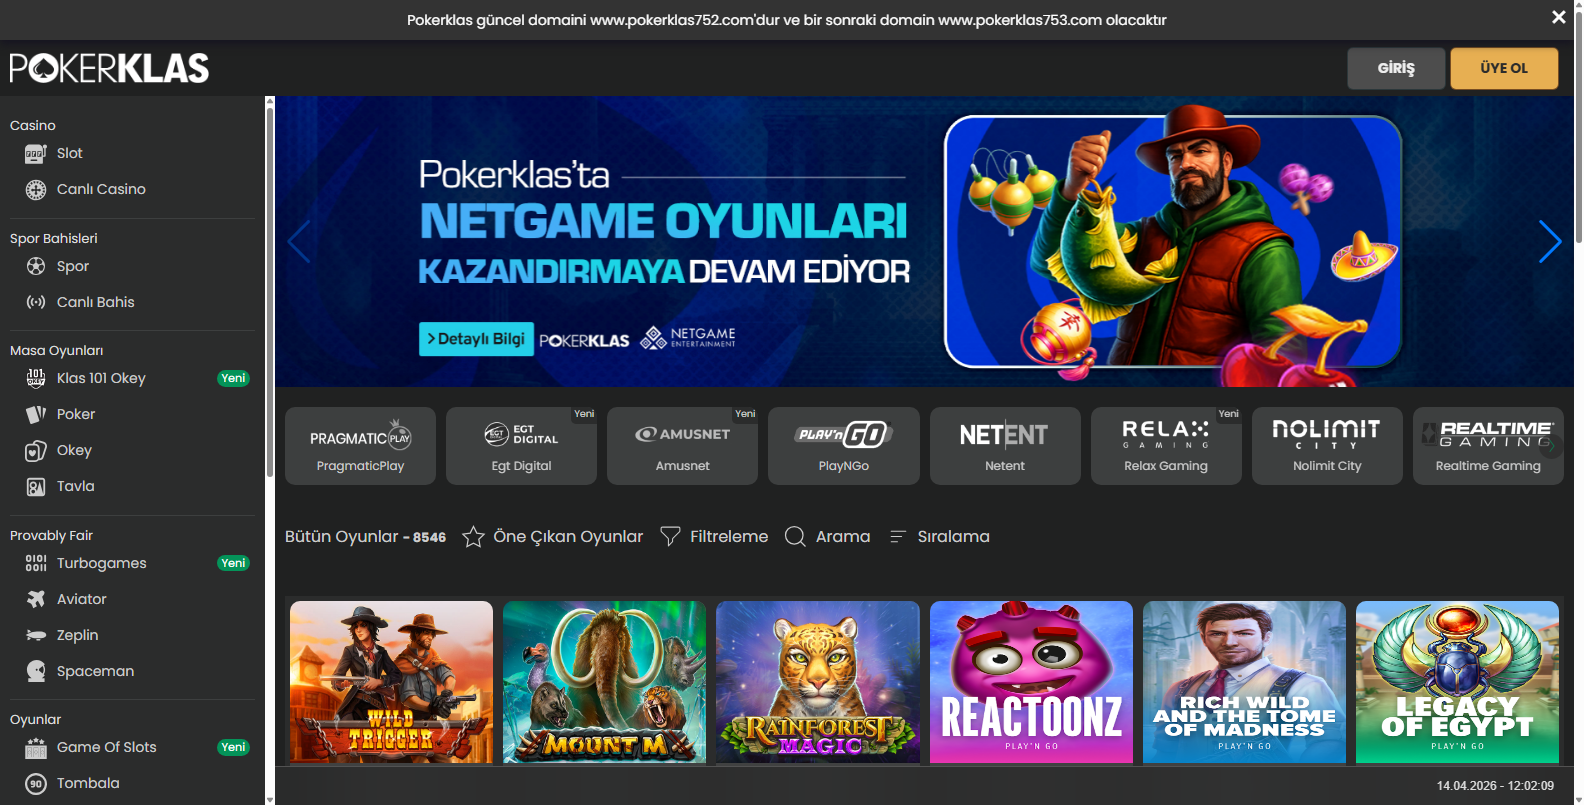Click the Tavla backgammon icon
Image resolution: width=1584 pixels, height=805 pixels.
coord(36,487)
